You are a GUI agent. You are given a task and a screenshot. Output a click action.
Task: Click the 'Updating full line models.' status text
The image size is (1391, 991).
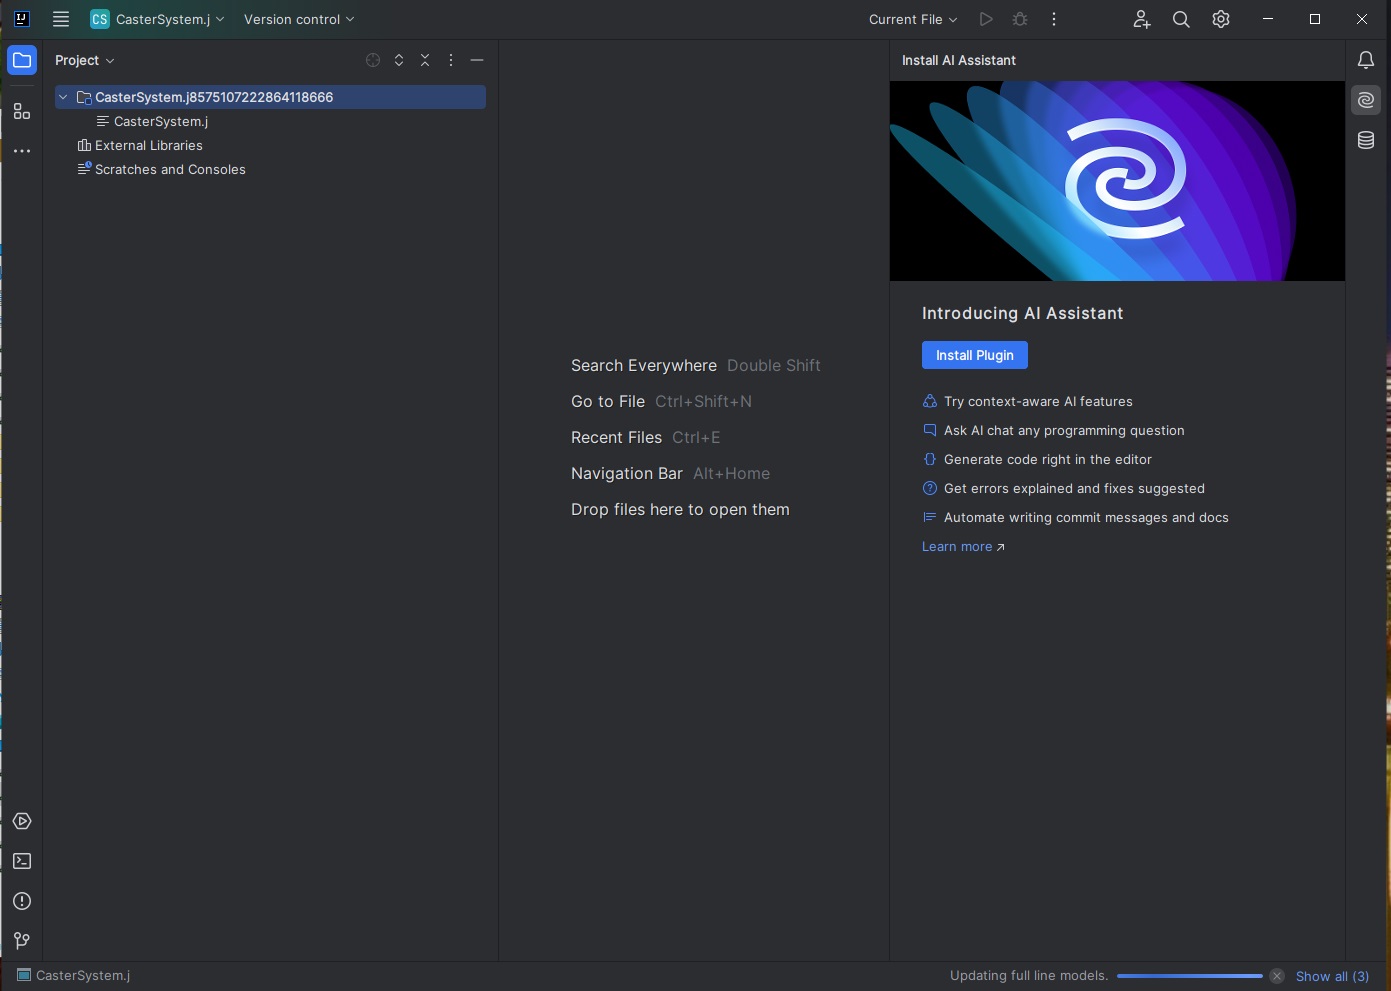pyautogui.click(x=1029, y=976)
